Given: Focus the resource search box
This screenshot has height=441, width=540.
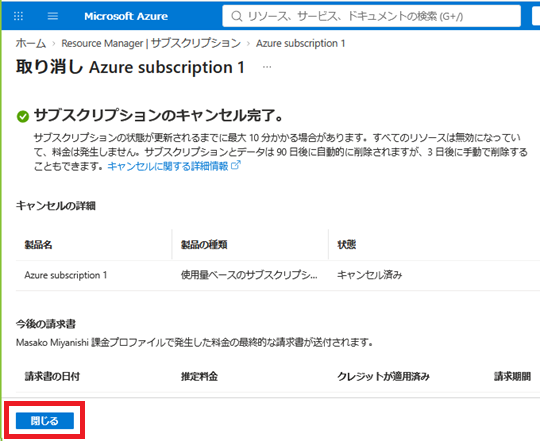Looking at the screenshot, I should click(x=372, y=16).
